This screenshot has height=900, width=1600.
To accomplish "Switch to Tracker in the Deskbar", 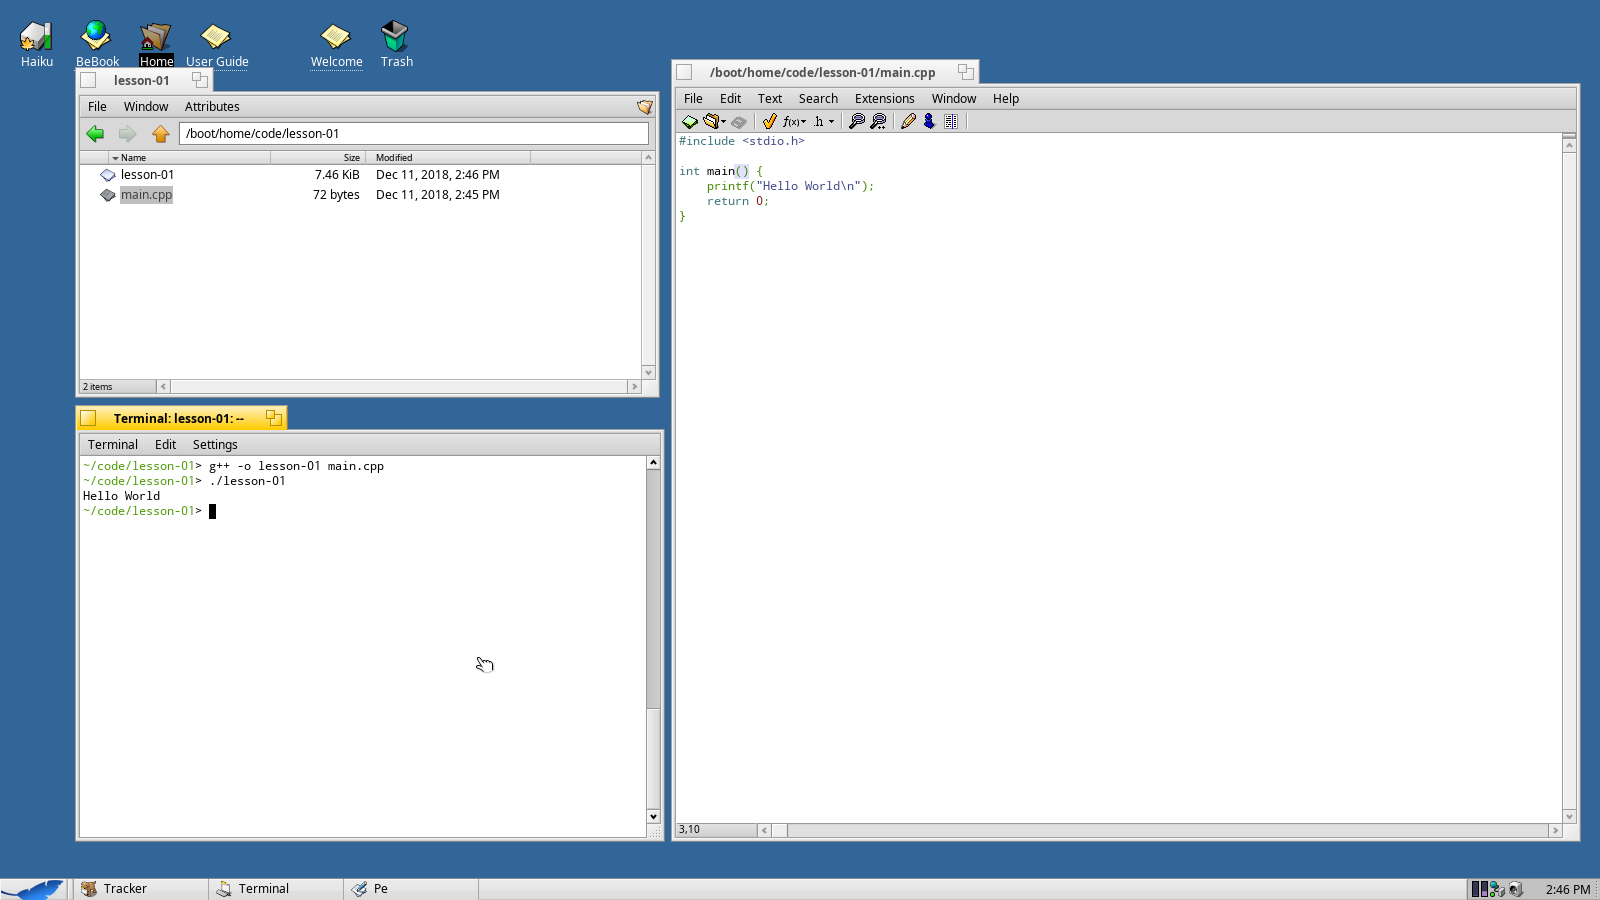I will pos(140,889).
